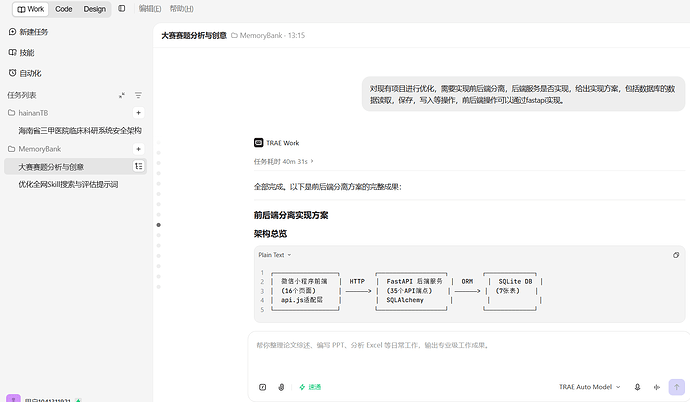The image size is (690, 402).
Task: Click the TRAE Work agent icon
Action: pos(258,143)
